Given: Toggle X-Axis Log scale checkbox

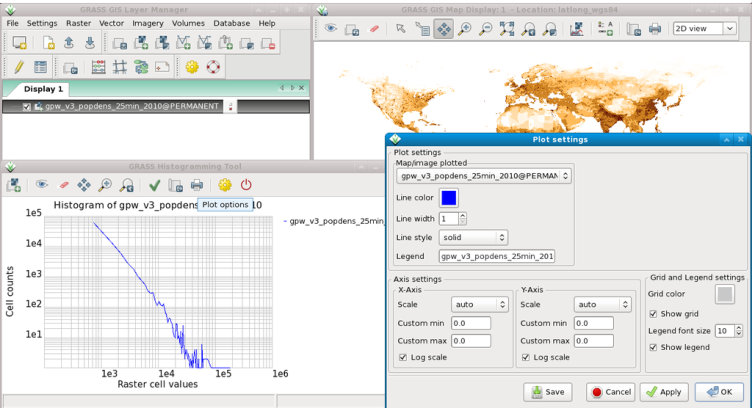Looking at the screenshot, I should [x=402, y=357].
